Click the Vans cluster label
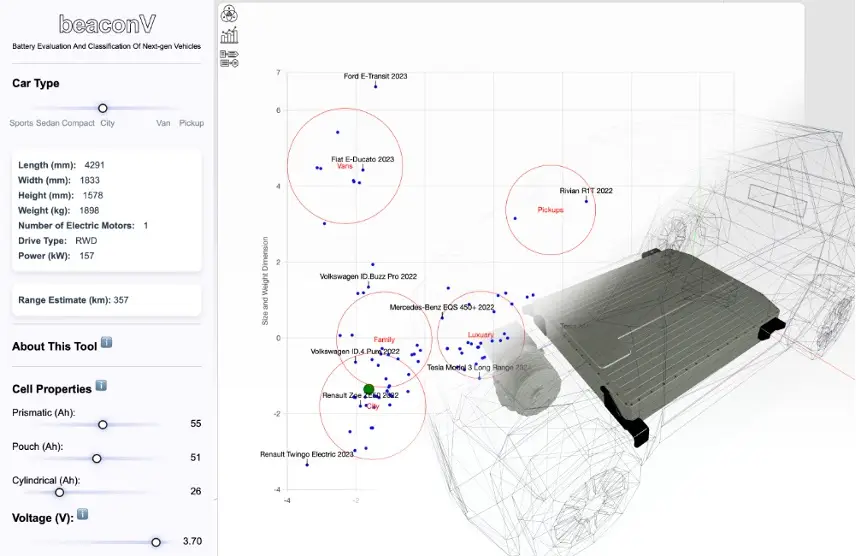This screenshot has height=556, width=856. coord(345,166)
